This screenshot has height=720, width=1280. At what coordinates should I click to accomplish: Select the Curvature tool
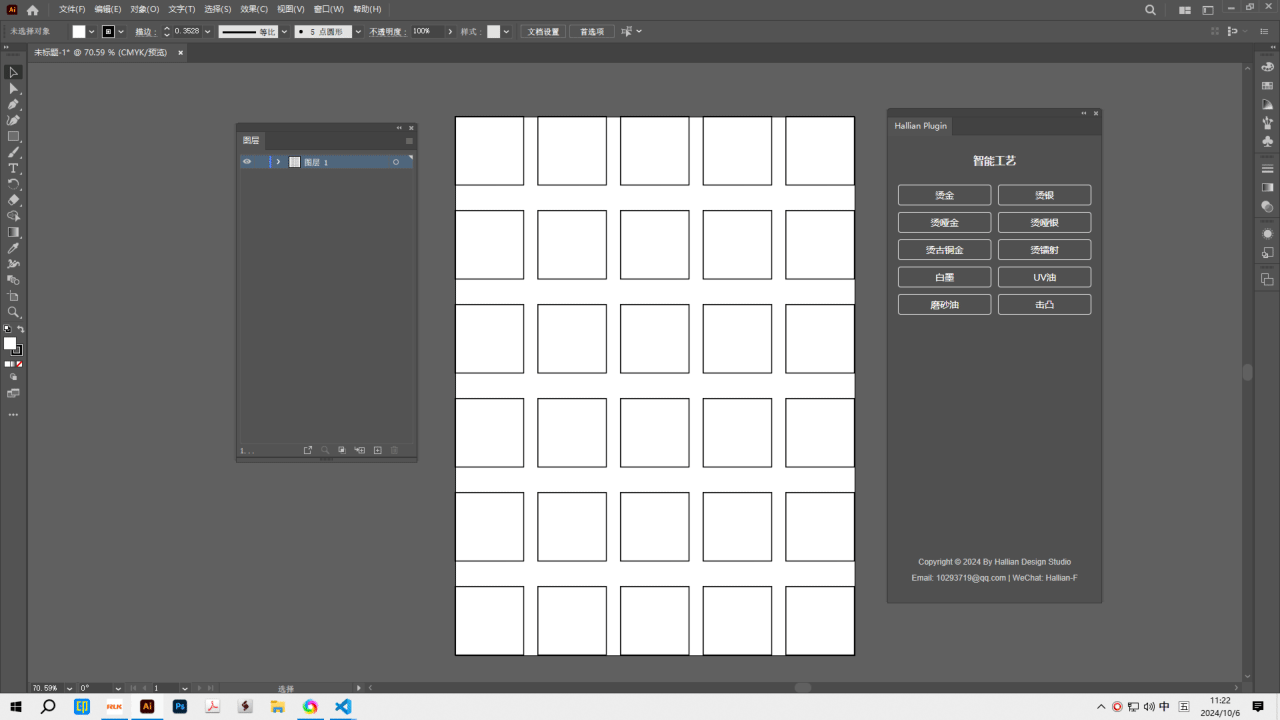[x=14, y=120]
